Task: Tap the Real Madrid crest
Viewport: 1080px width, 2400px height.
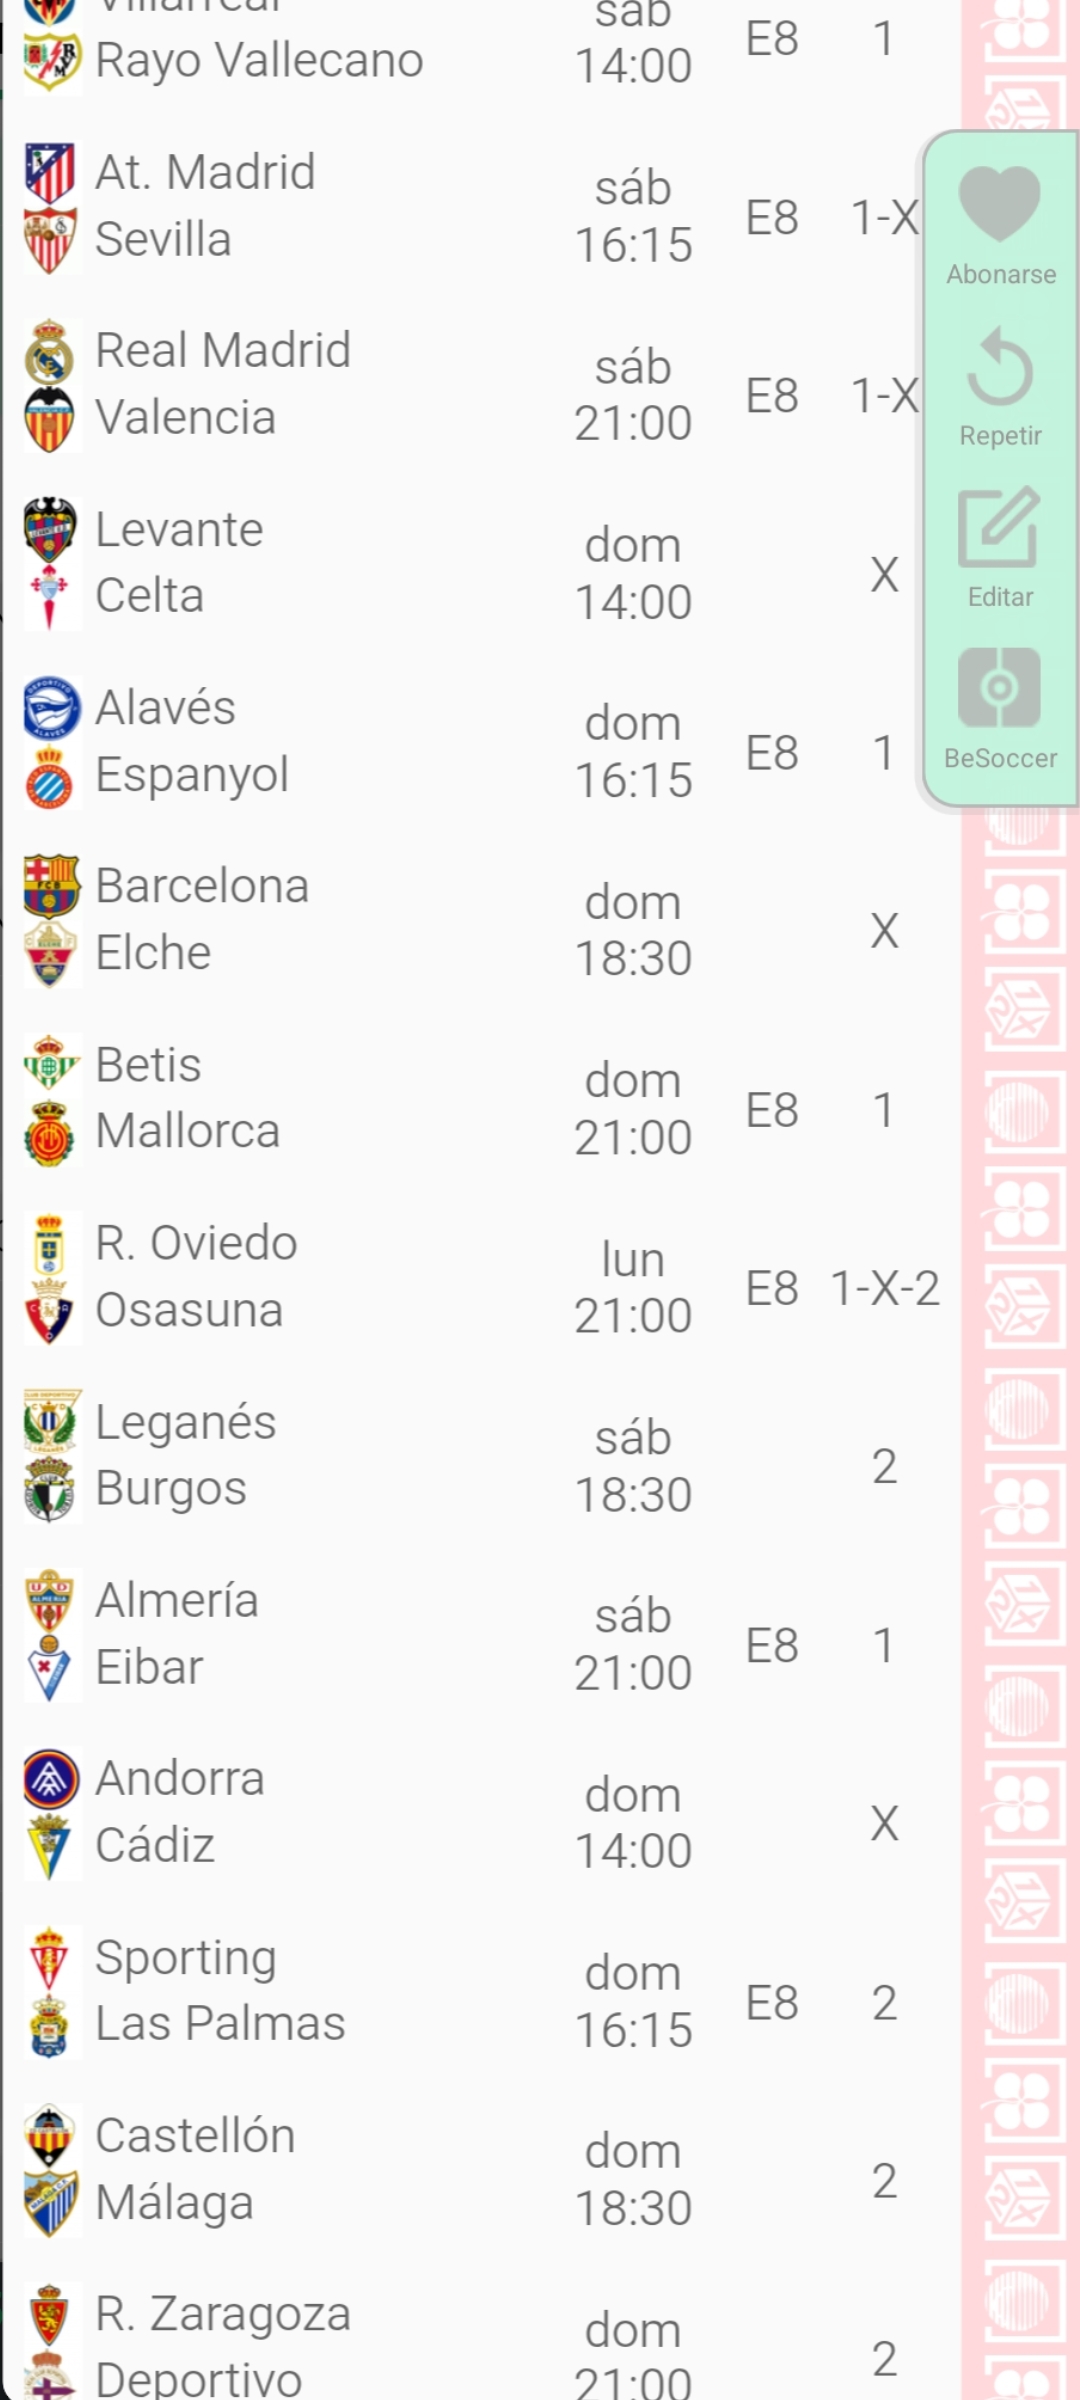Action: (50, 353)
